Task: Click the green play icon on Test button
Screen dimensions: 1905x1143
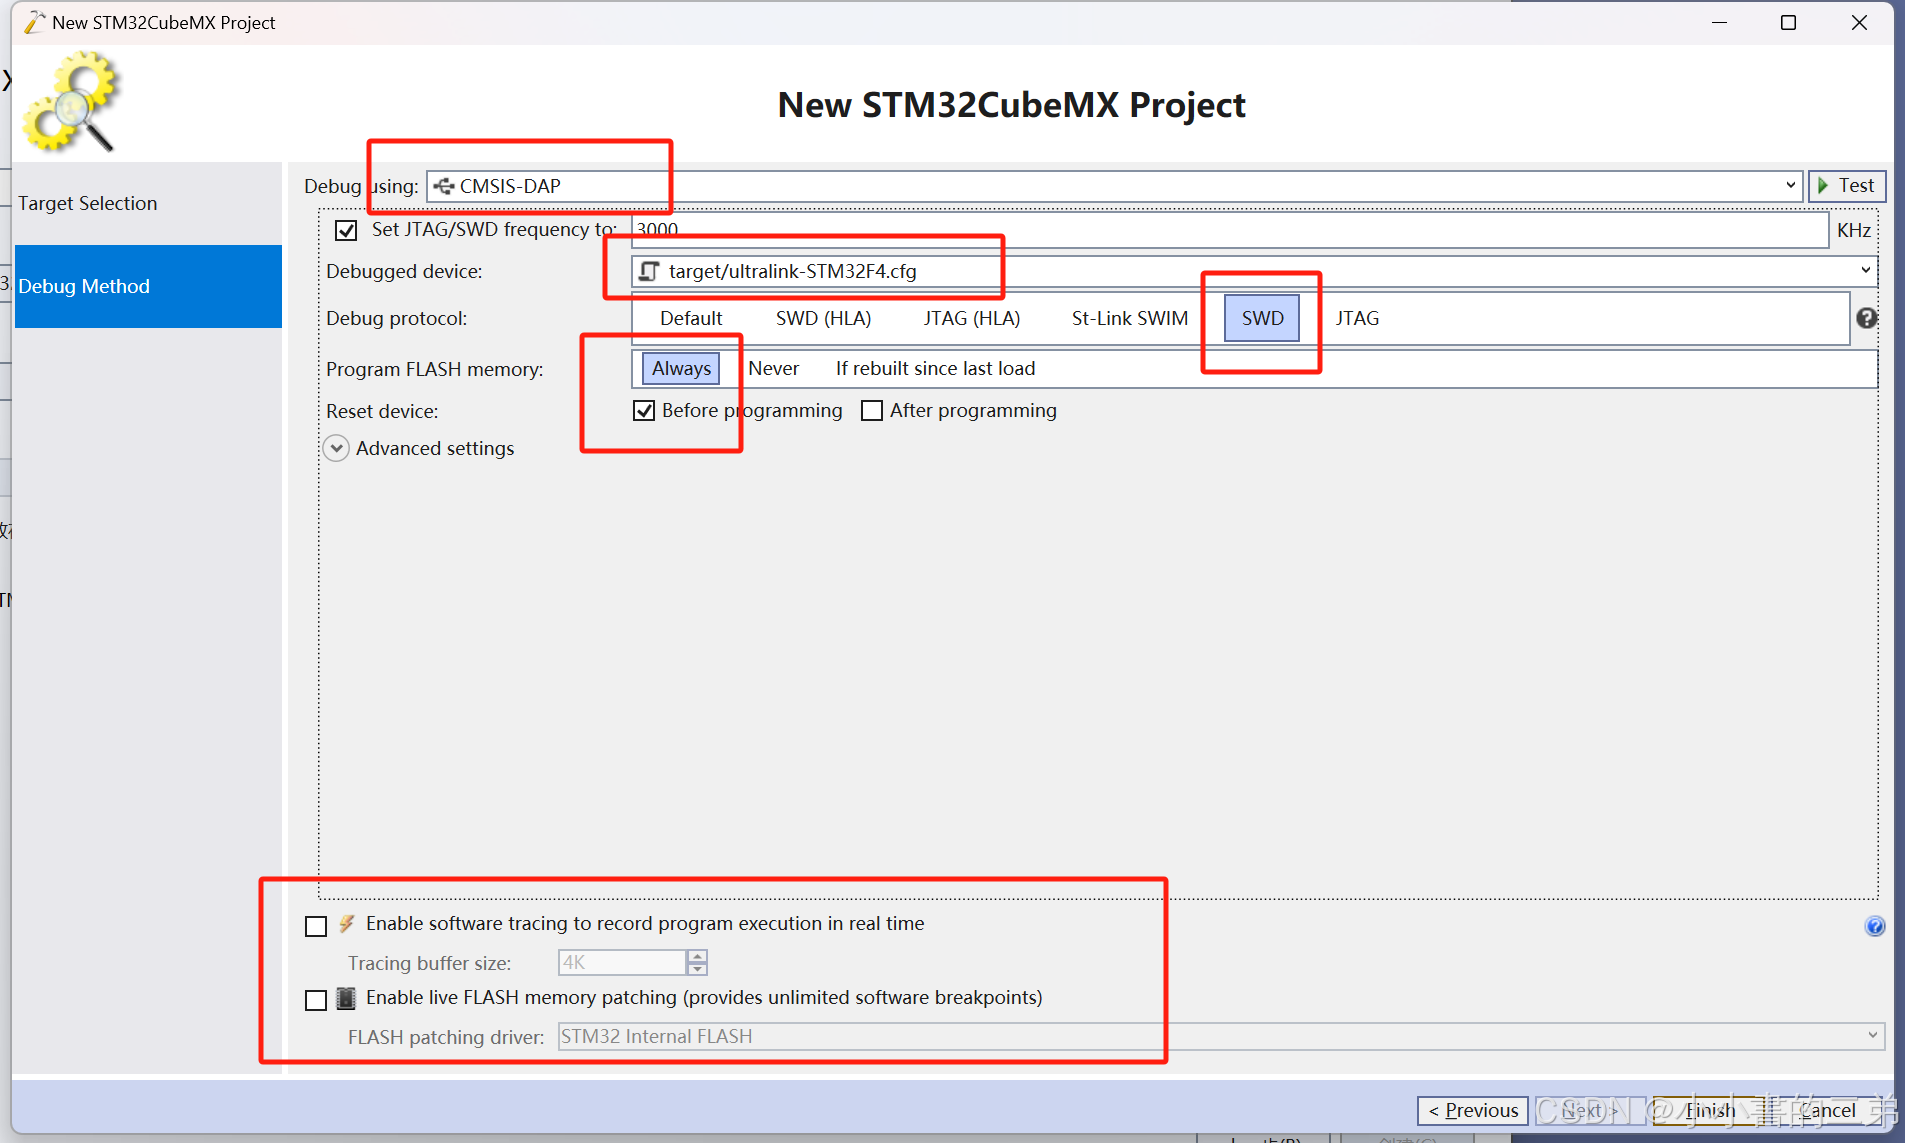Action: pos(1824,185)
